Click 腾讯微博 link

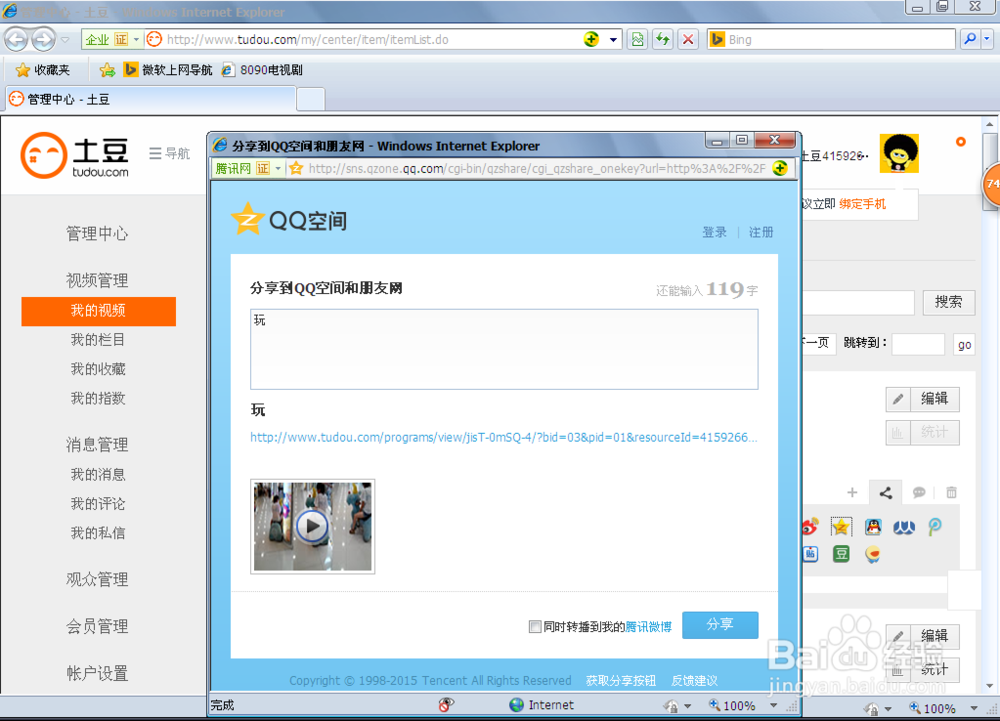tap(649, 627)
